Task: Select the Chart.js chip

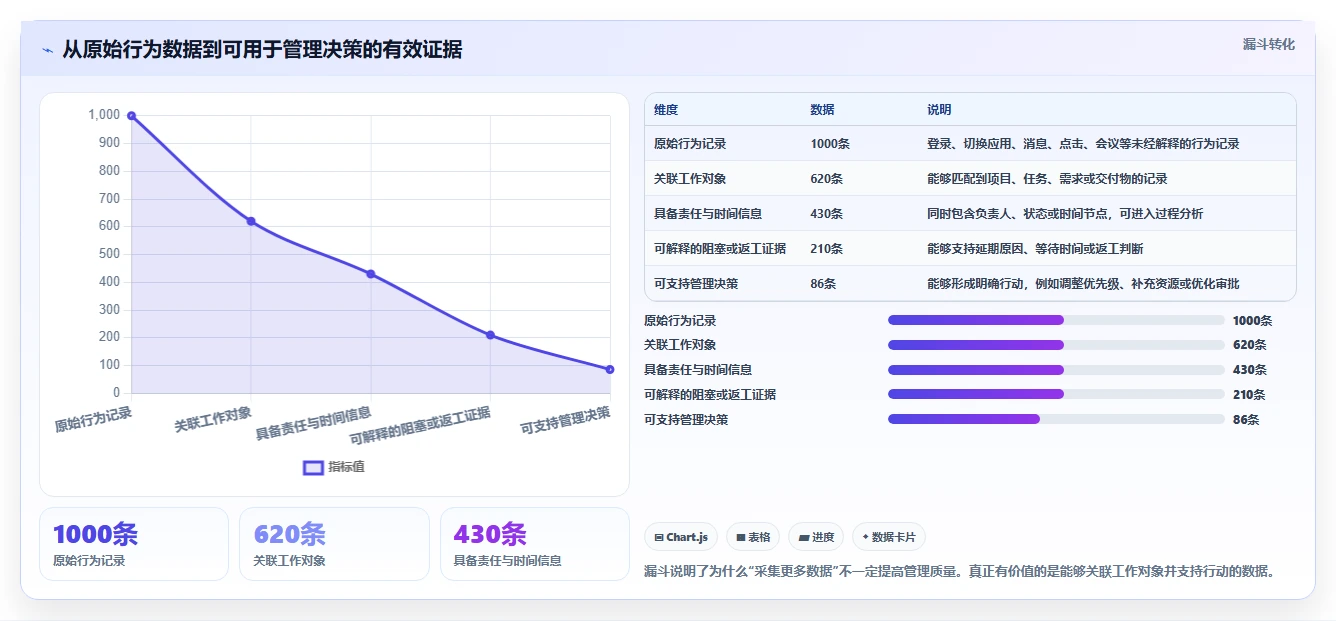Action: coord(681,537)
